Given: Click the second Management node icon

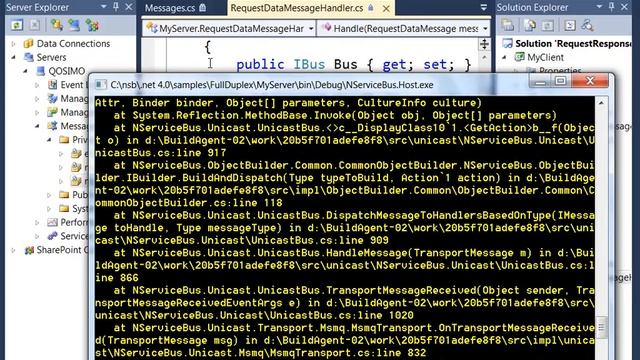Looking at the screenshot, I should tap(52, 112).
